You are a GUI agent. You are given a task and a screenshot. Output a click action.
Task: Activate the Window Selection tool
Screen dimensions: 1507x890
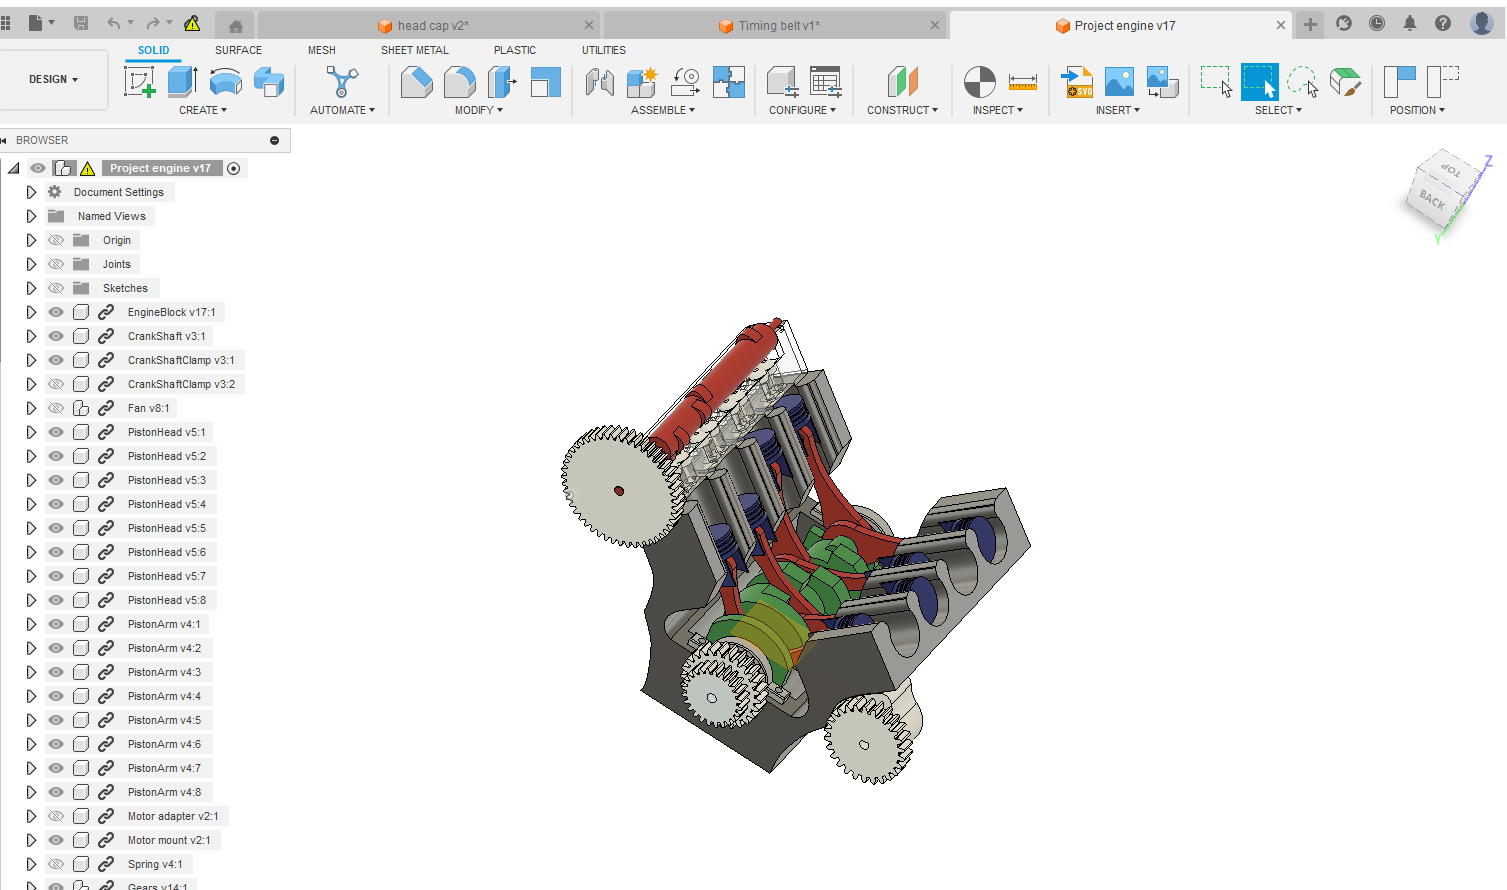(x=1217, y=82)
